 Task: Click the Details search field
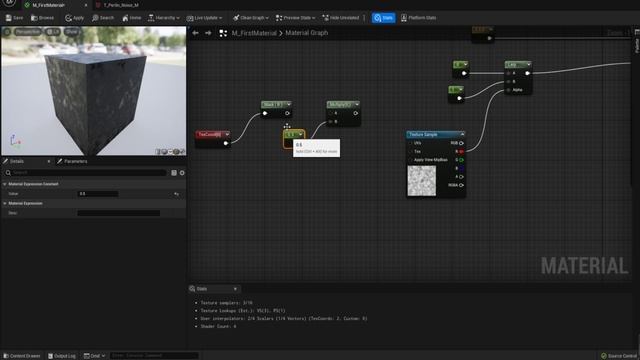tap(86, 173)
